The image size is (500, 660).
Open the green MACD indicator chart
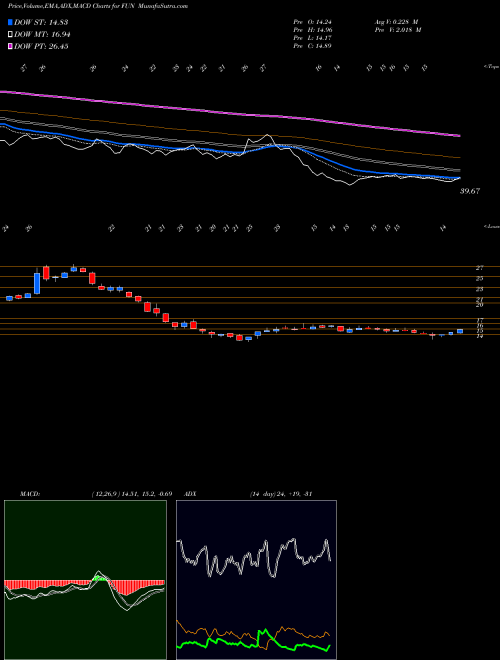point(85,580)
